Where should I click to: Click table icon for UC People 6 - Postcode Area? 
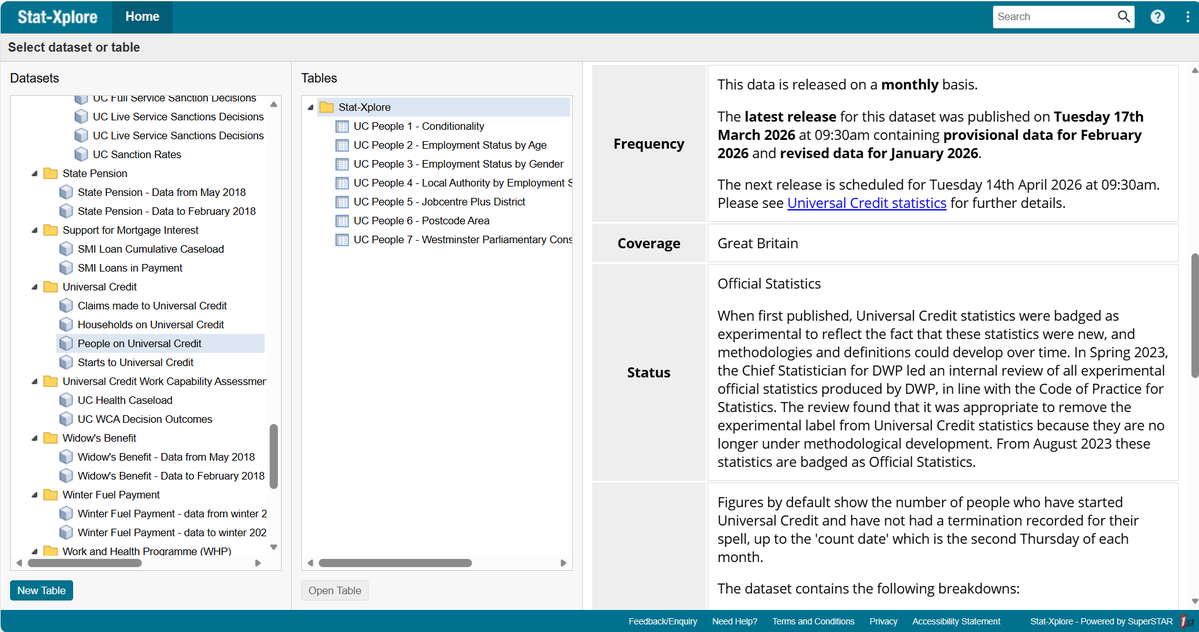[x=342, y=221]
